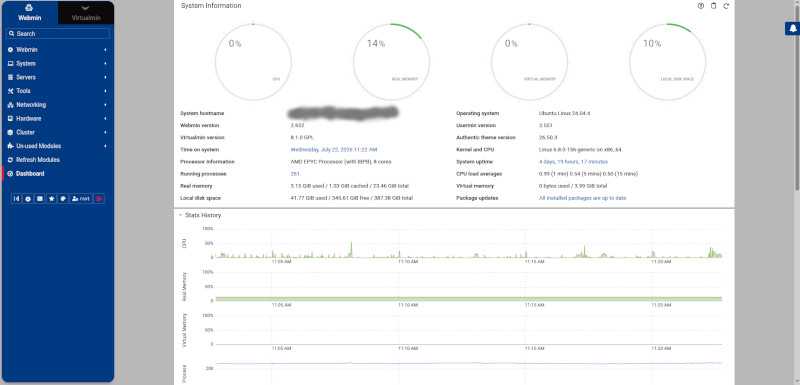
Task: Expand the Servers menu arrow
Action: (x=105, y=78)
